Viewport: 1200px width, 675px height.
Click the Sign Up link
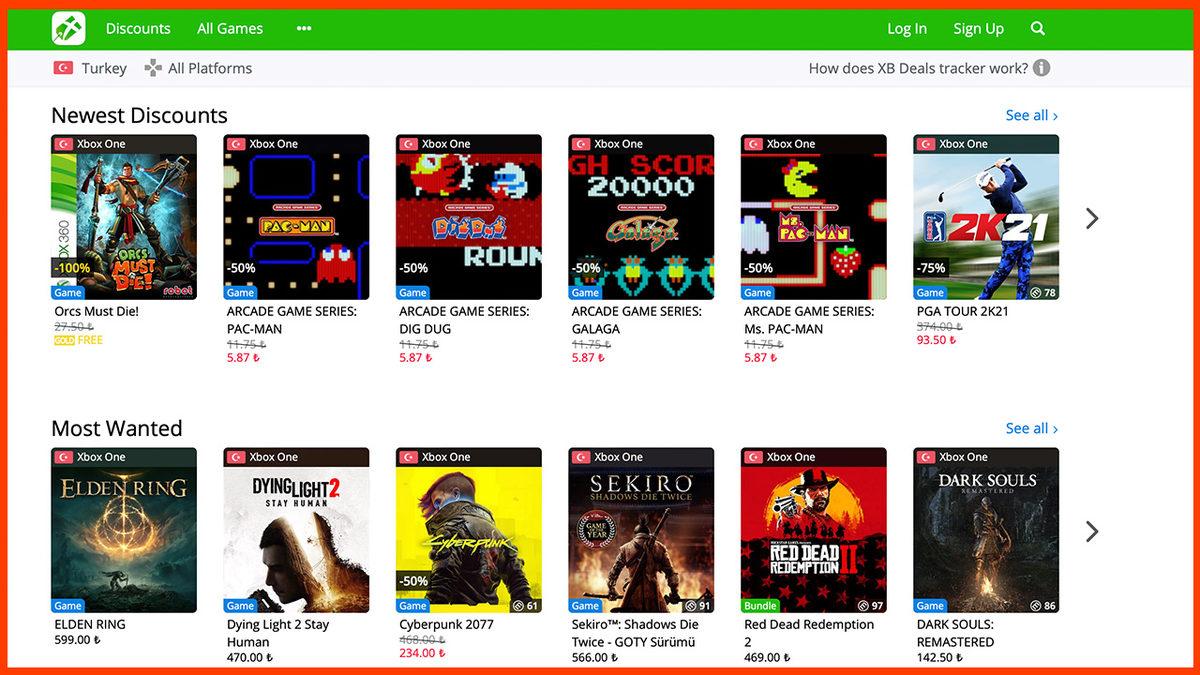coord(978,28)
